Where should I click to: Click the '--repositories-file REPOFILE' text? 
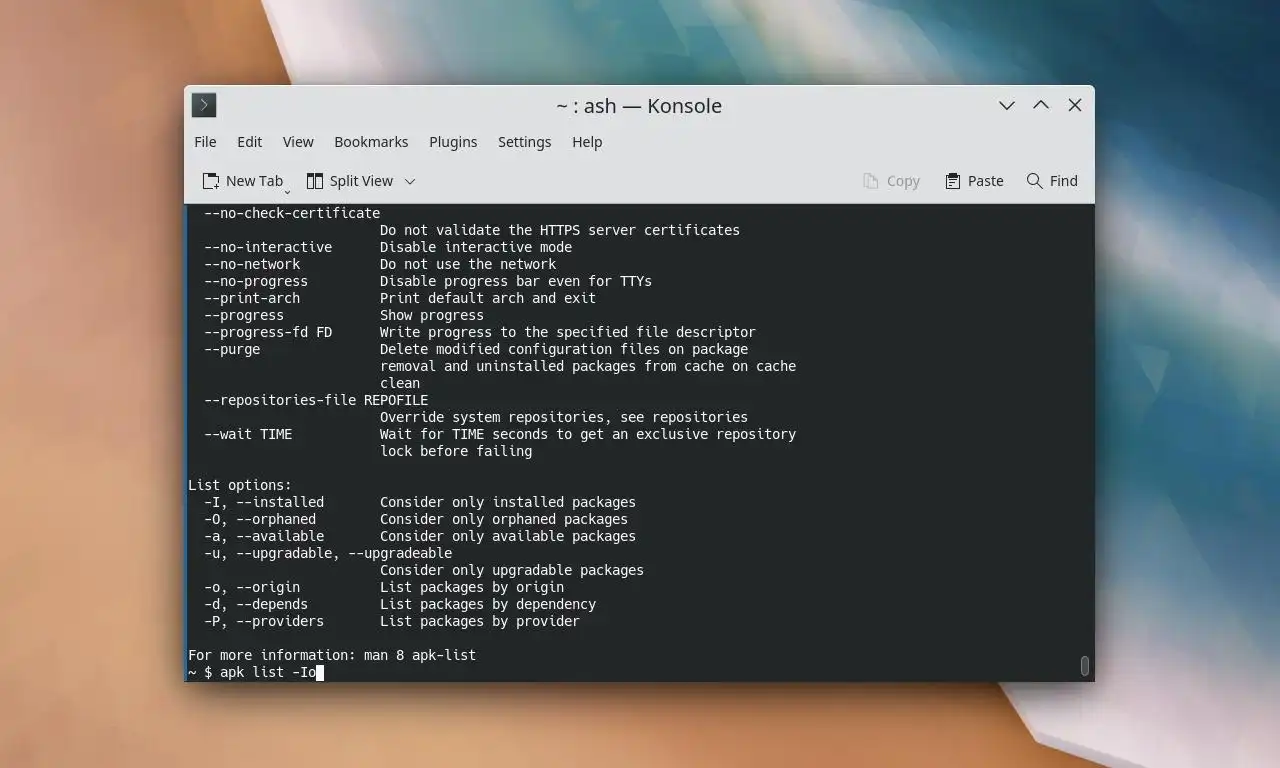coord(316,400)
